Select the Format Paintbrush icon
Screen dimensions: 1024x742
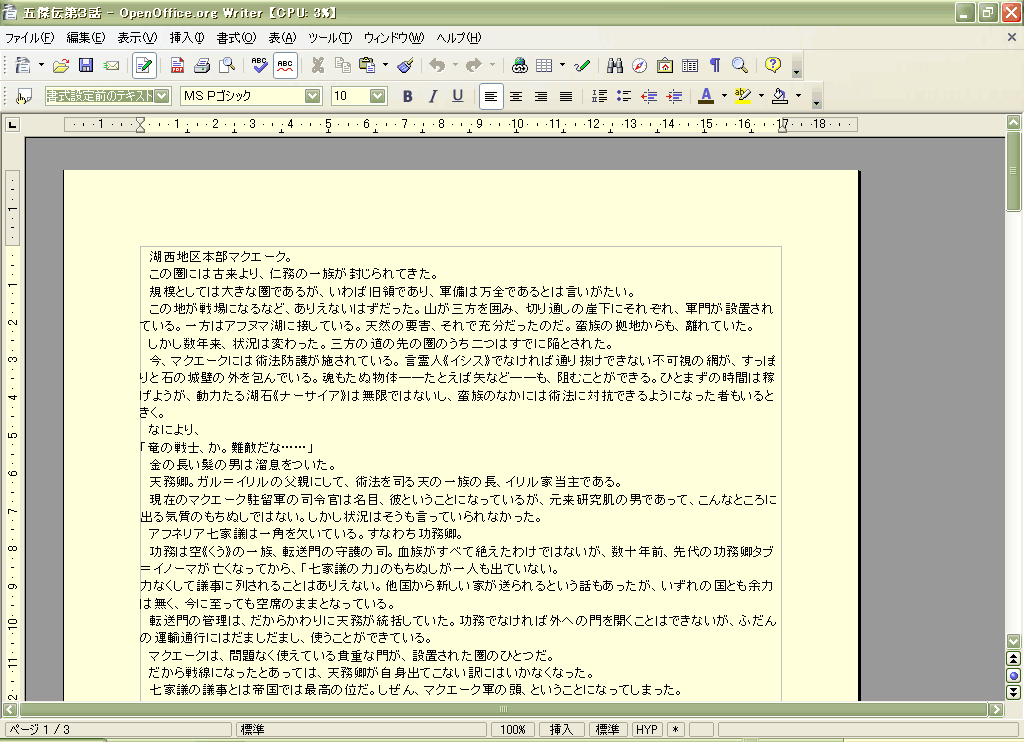[406, 65]
